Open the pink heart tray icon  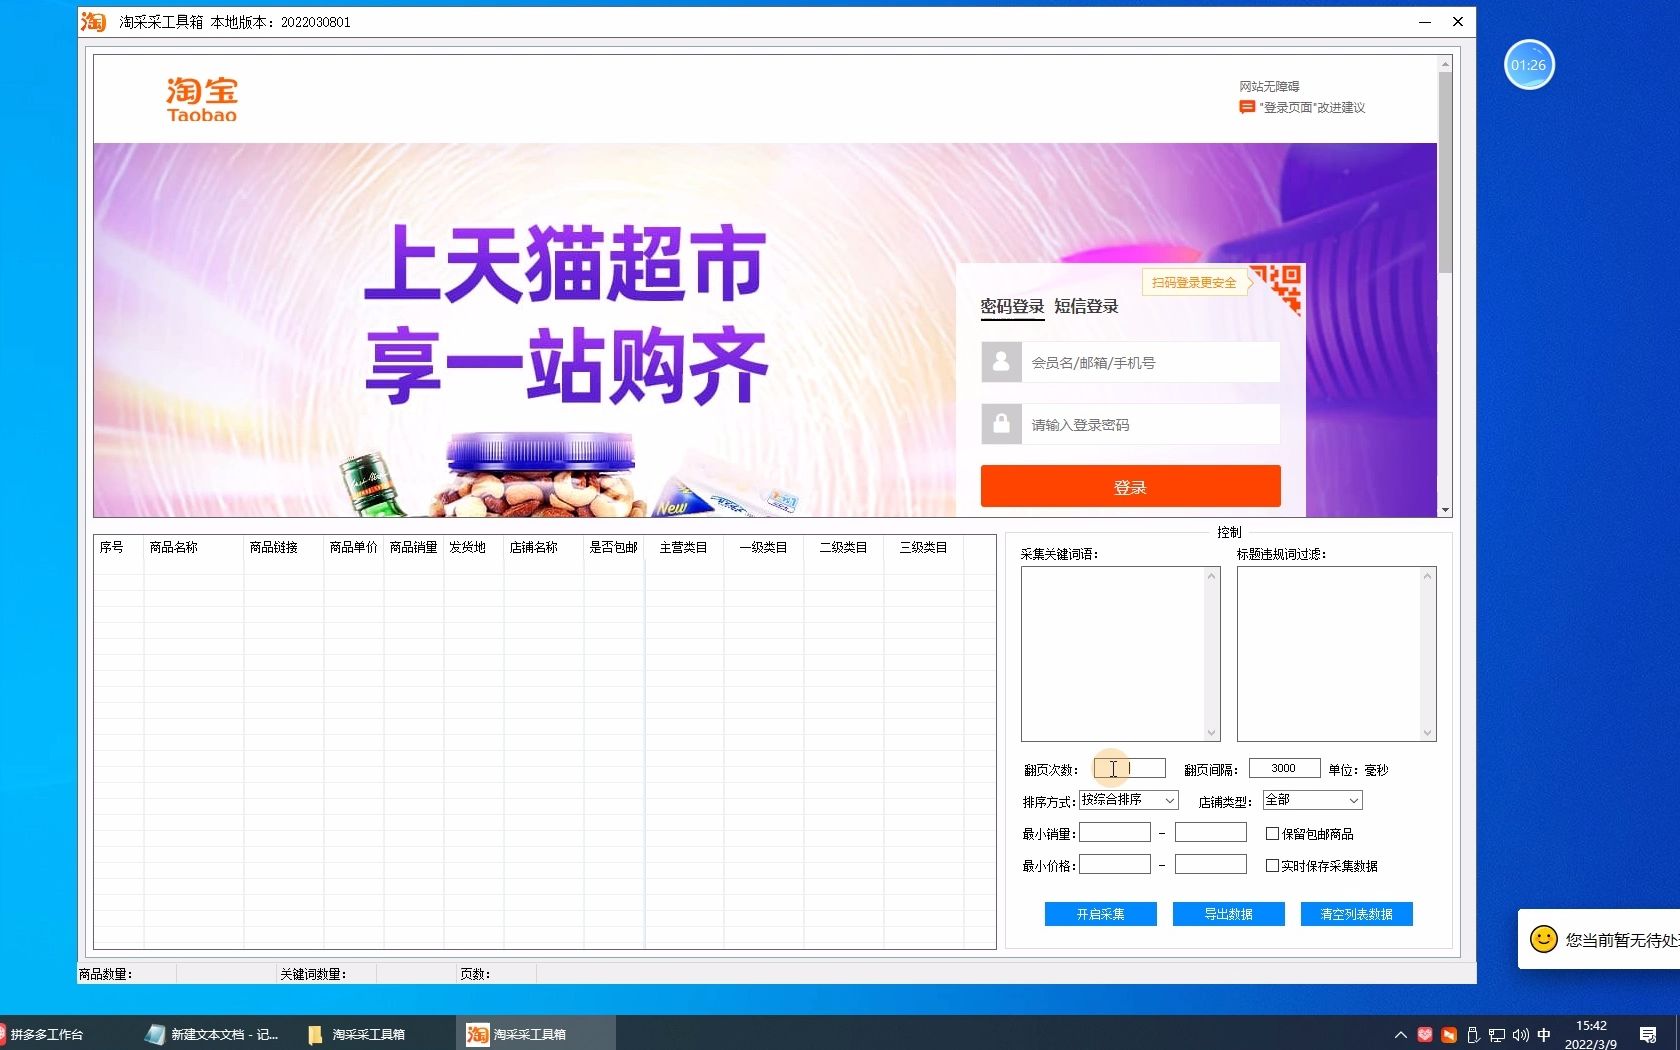(1424, 1035)
